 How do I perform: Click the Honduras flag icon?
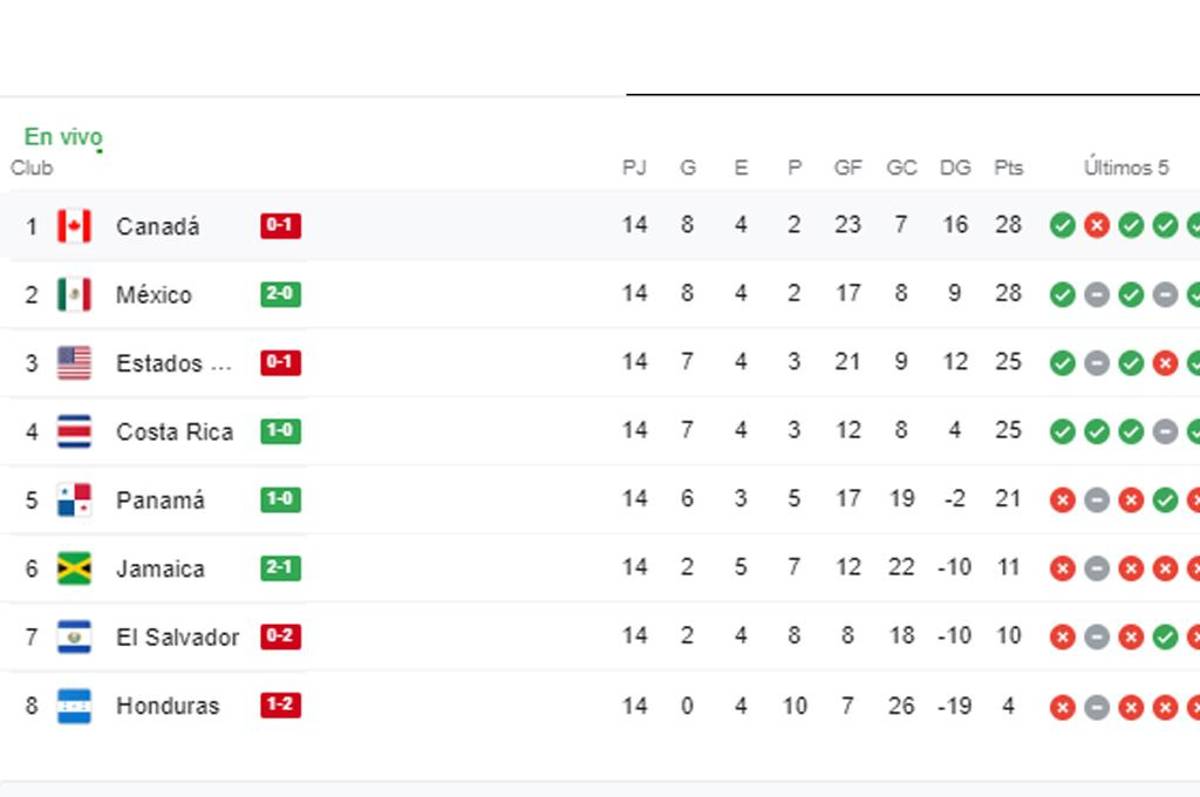pyautogui.click(x=74, y=706)
